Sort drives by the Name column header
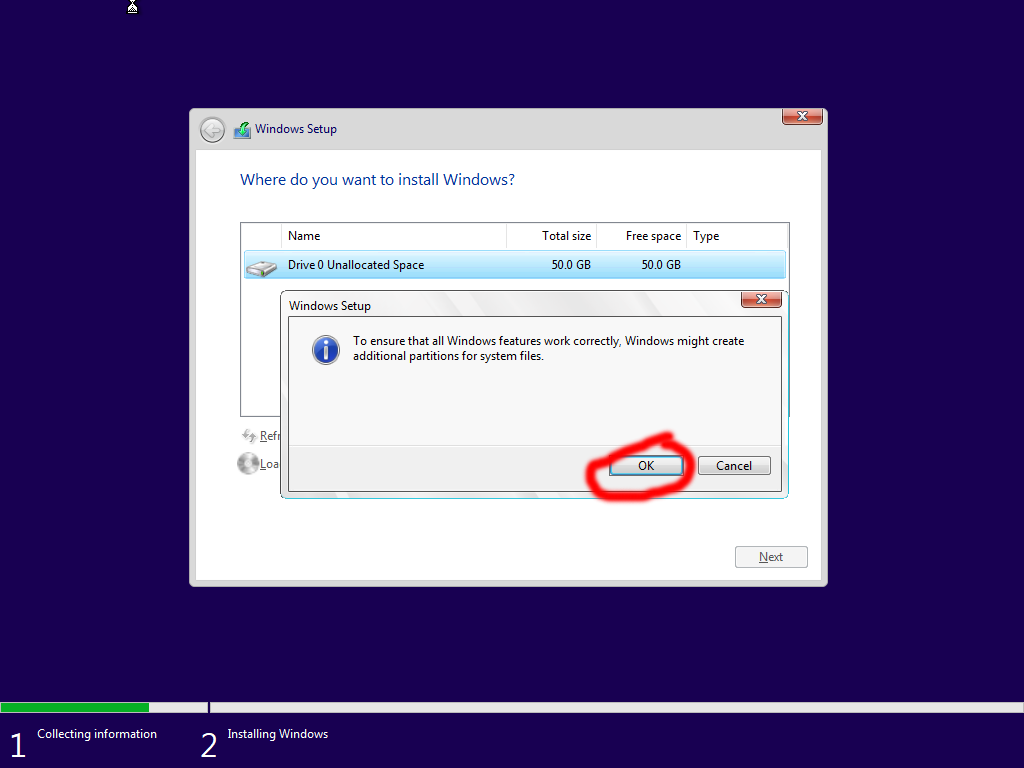Image resolution: width=1024 pixels, height=768 pixels. click(x=394, y=236)
